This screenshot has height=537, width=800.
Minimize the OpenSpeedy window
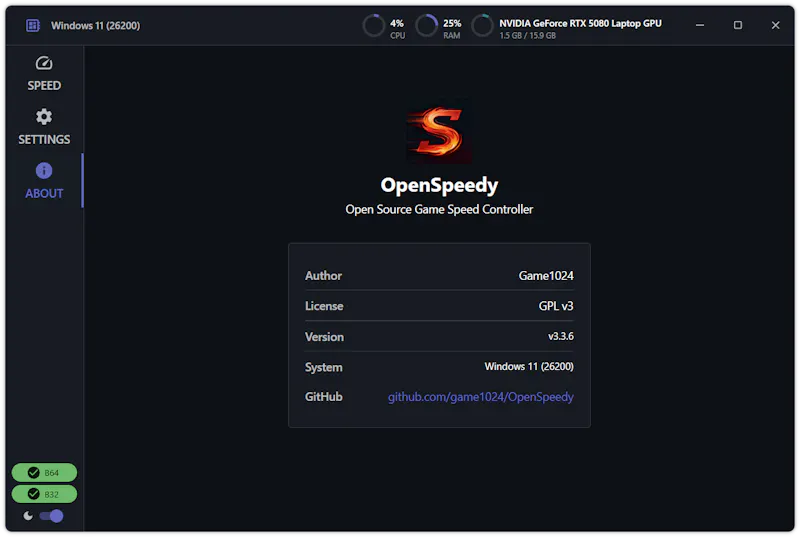(700, 25)
